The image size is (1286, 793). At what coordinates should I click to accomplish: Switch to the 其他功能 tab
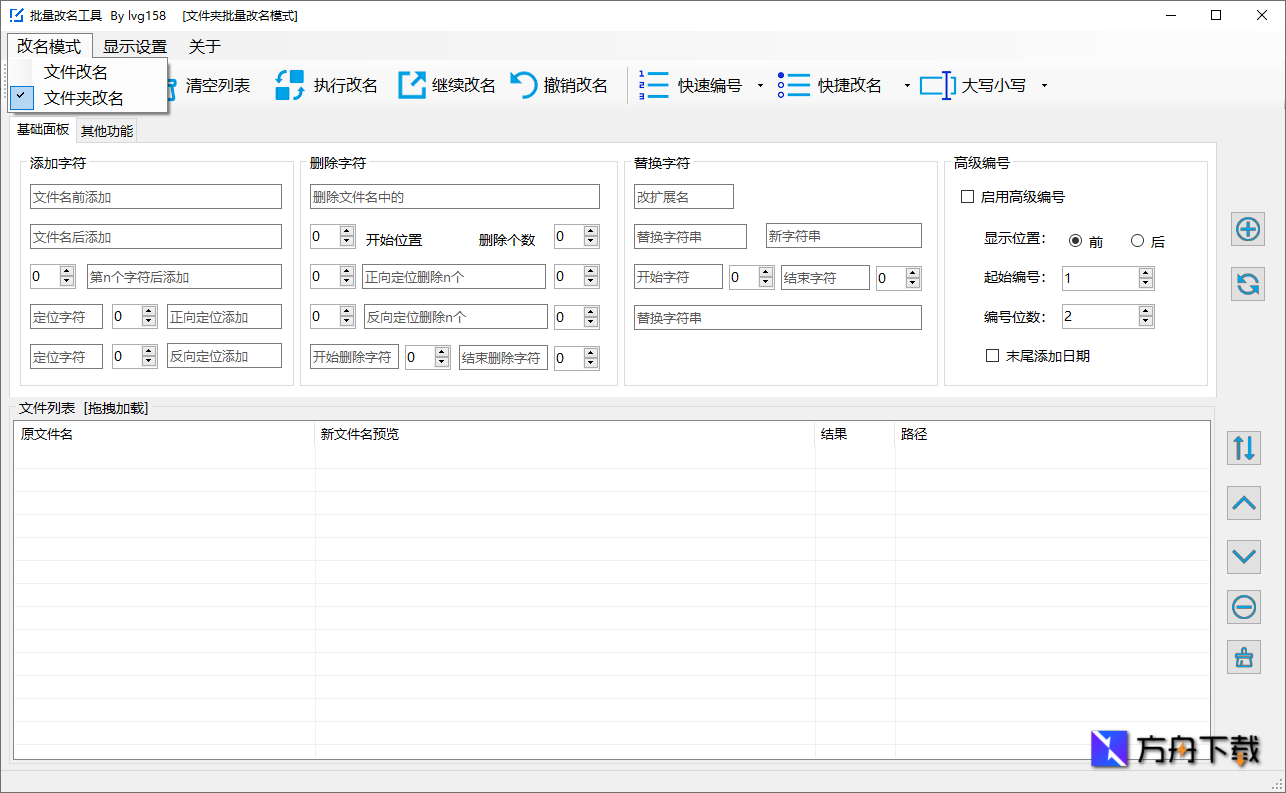pos(106,130)
